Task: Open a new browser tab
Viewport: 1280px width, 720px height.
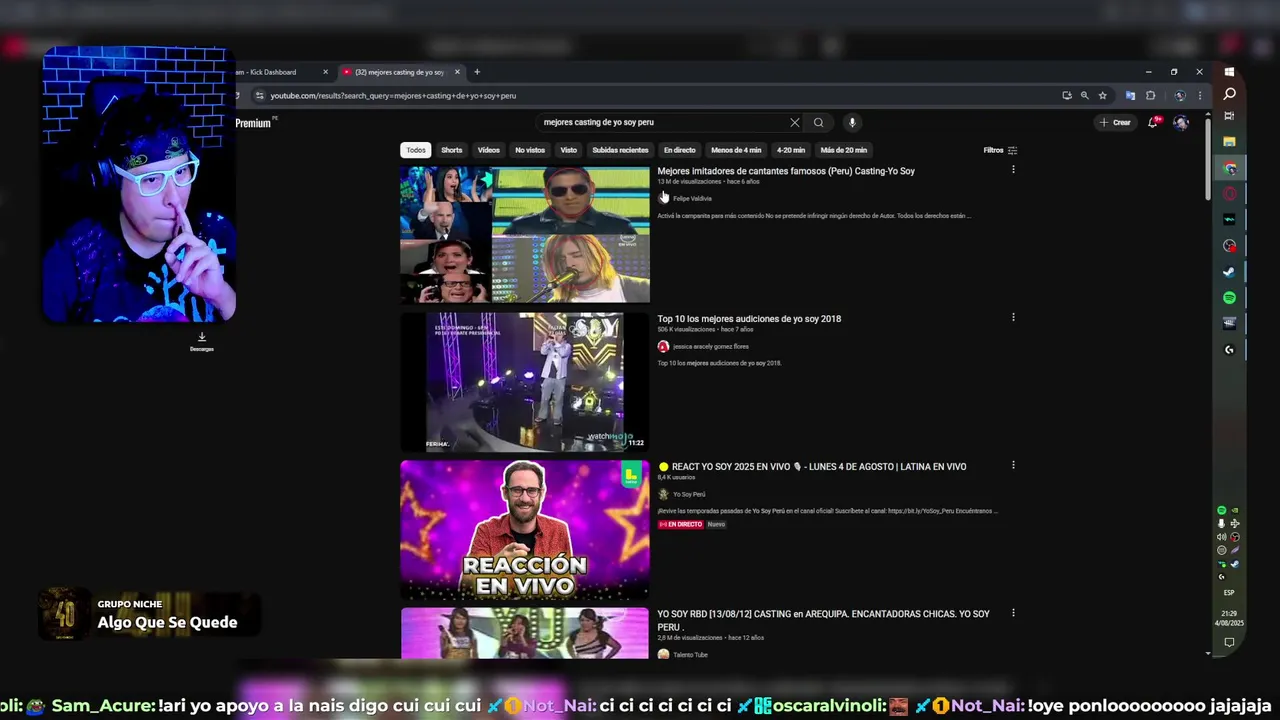Action: click(477, 72)
